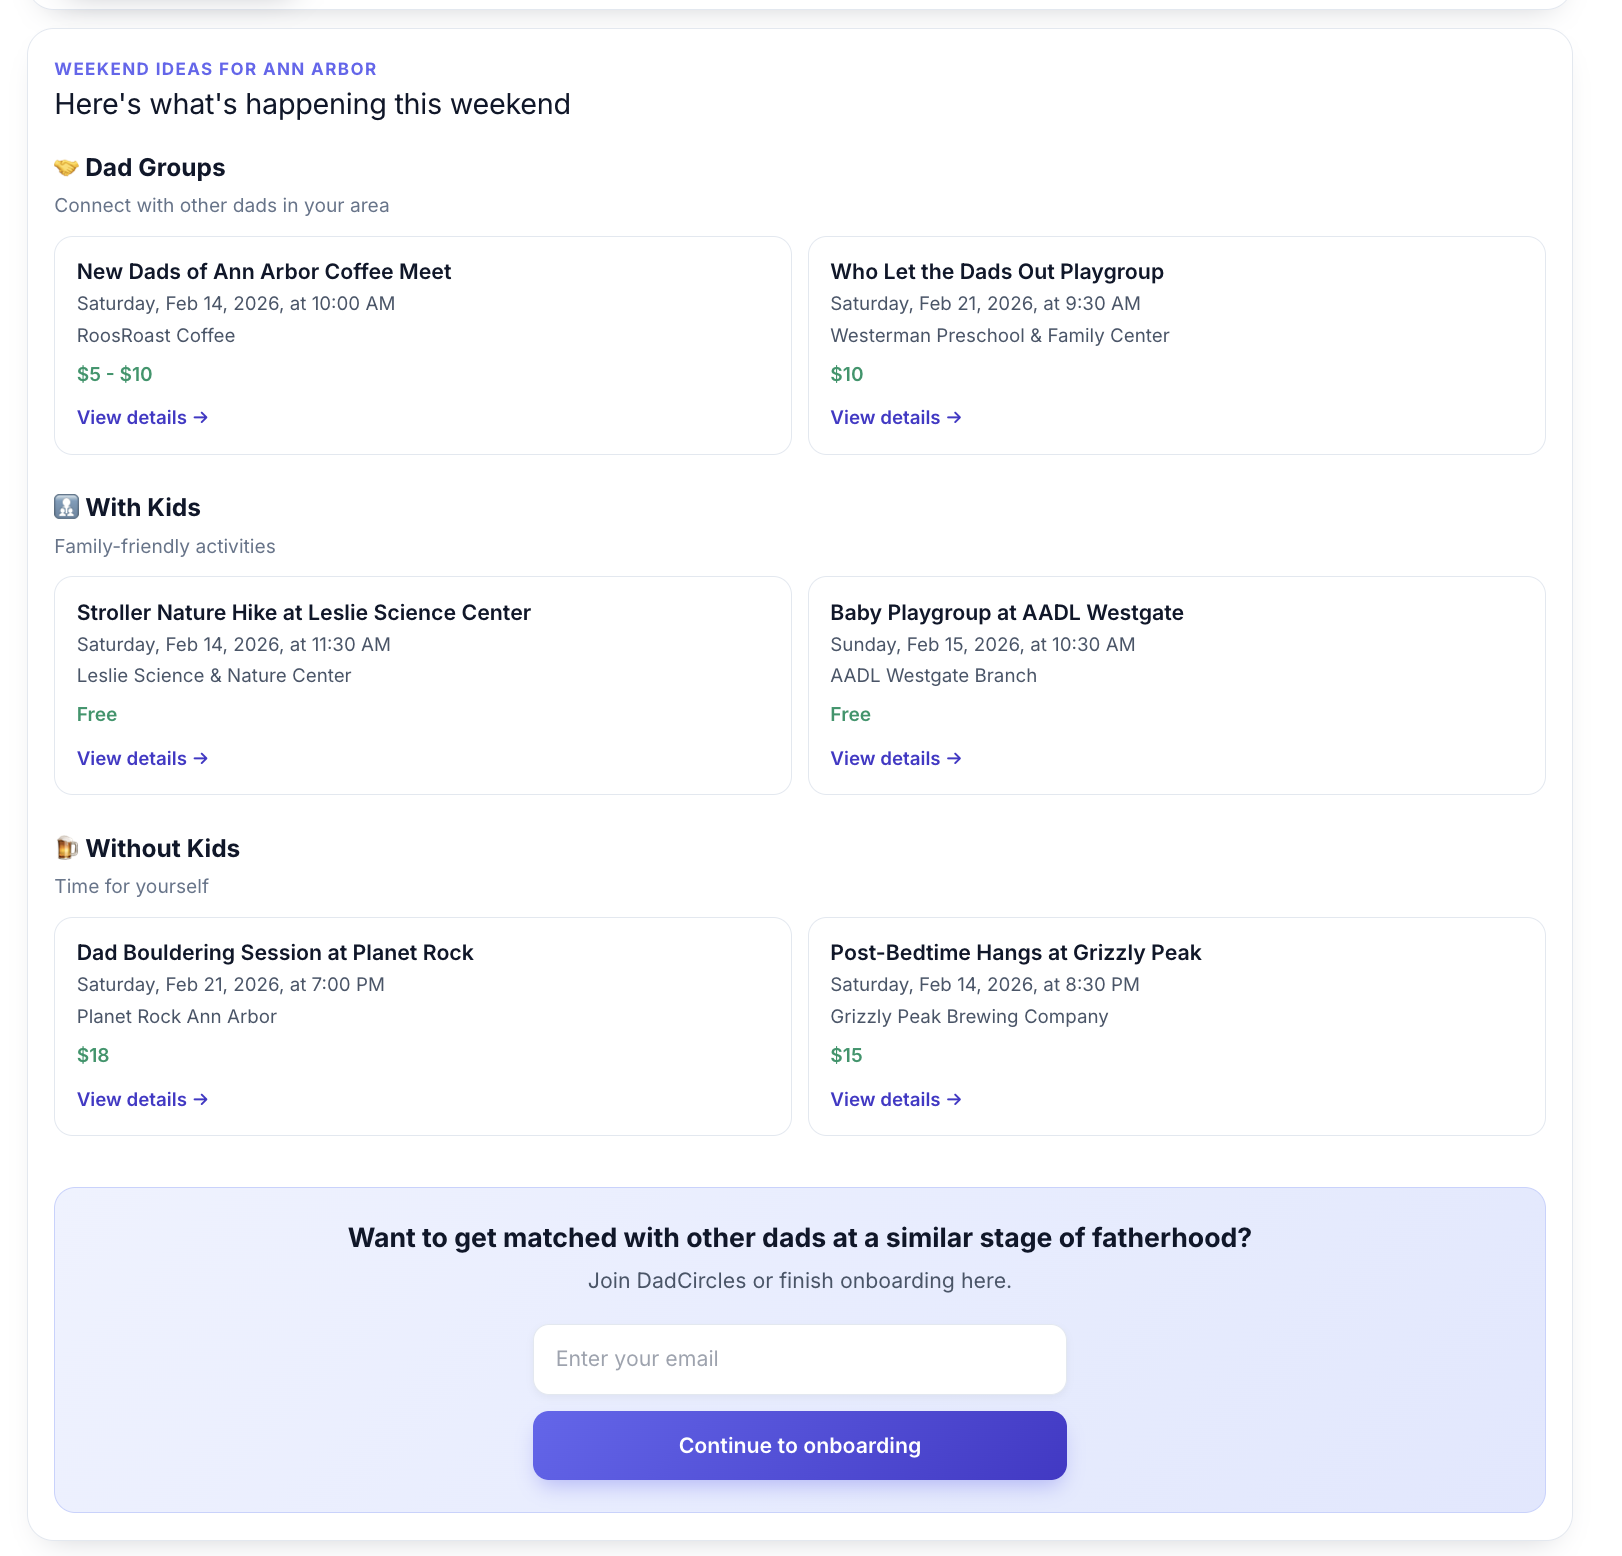Click the Stroller Nature Hike at Leslie Science Center title

(304, 612)
